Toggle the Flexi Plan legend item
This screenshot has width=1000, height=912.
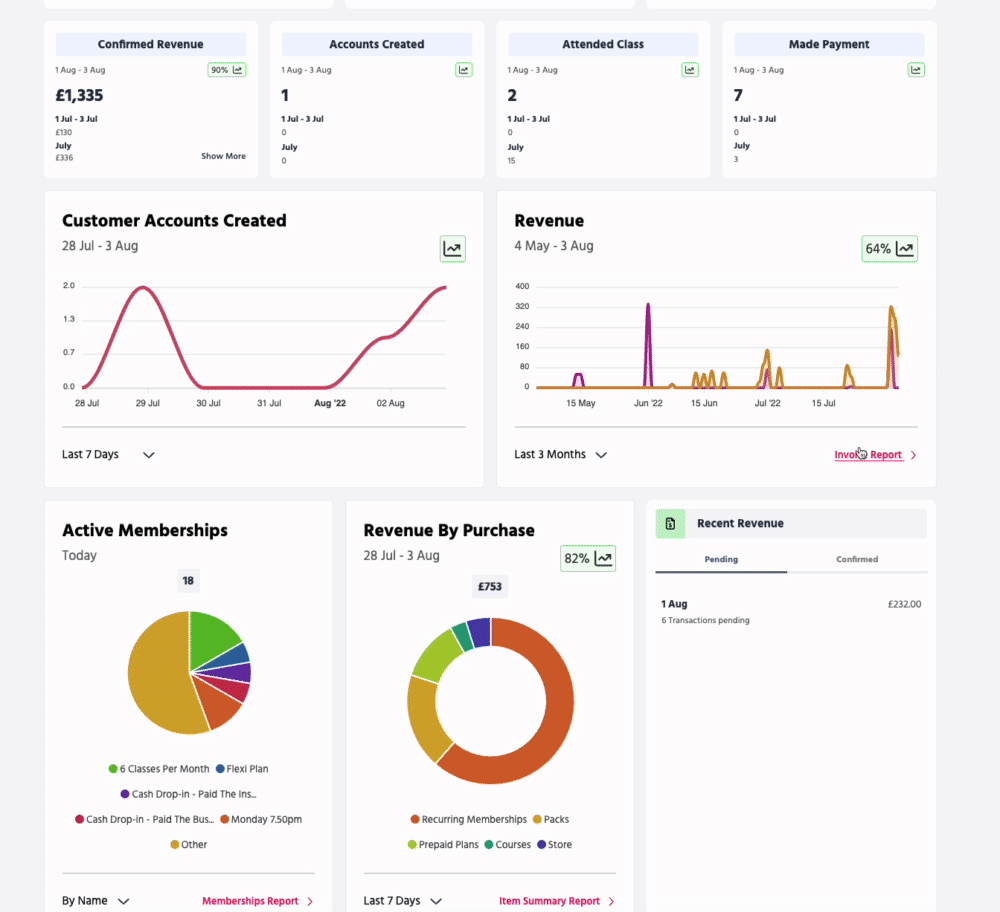(241, 769)
